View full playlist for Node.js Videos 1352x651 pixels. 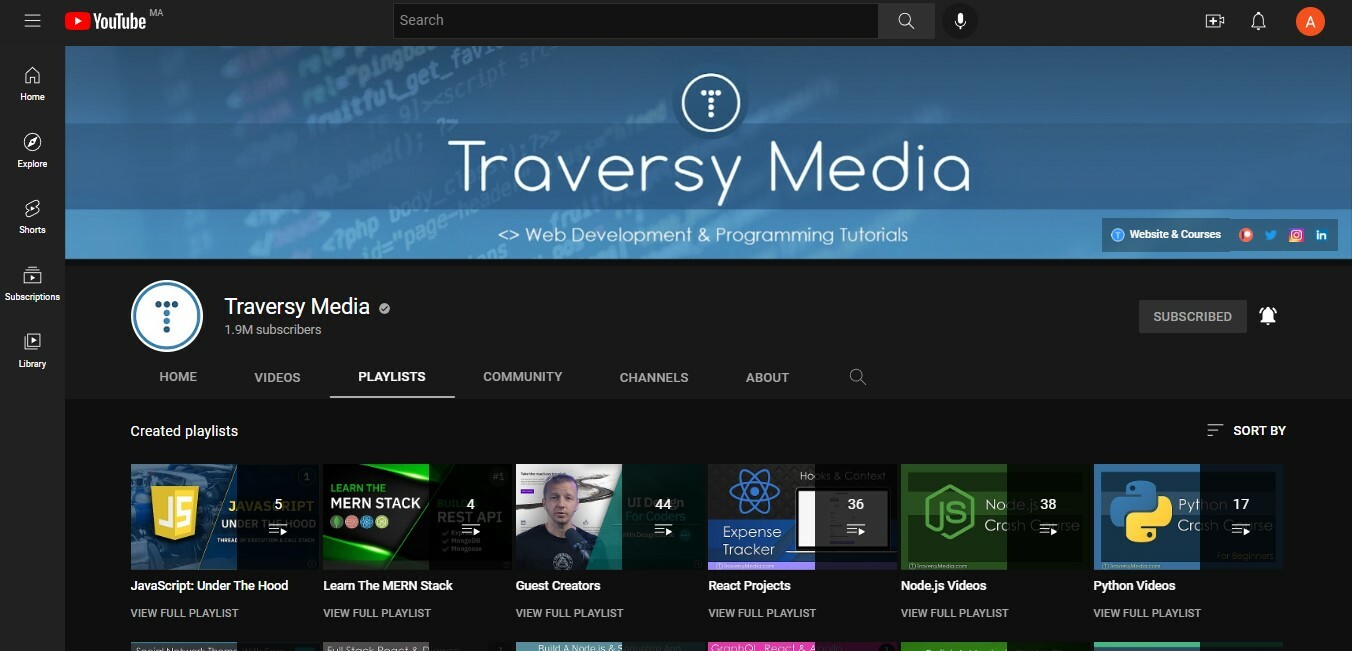[x=954, y=612]
